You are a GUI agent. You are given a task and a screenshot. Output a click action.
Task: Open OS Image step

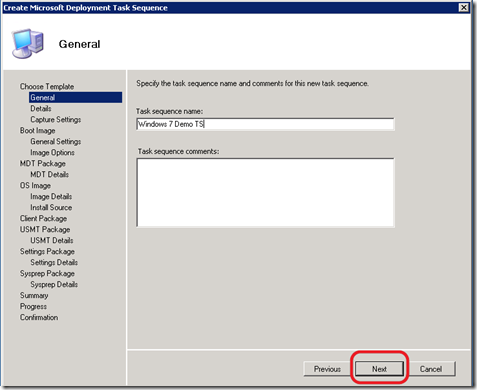click(x=35, y=185)
